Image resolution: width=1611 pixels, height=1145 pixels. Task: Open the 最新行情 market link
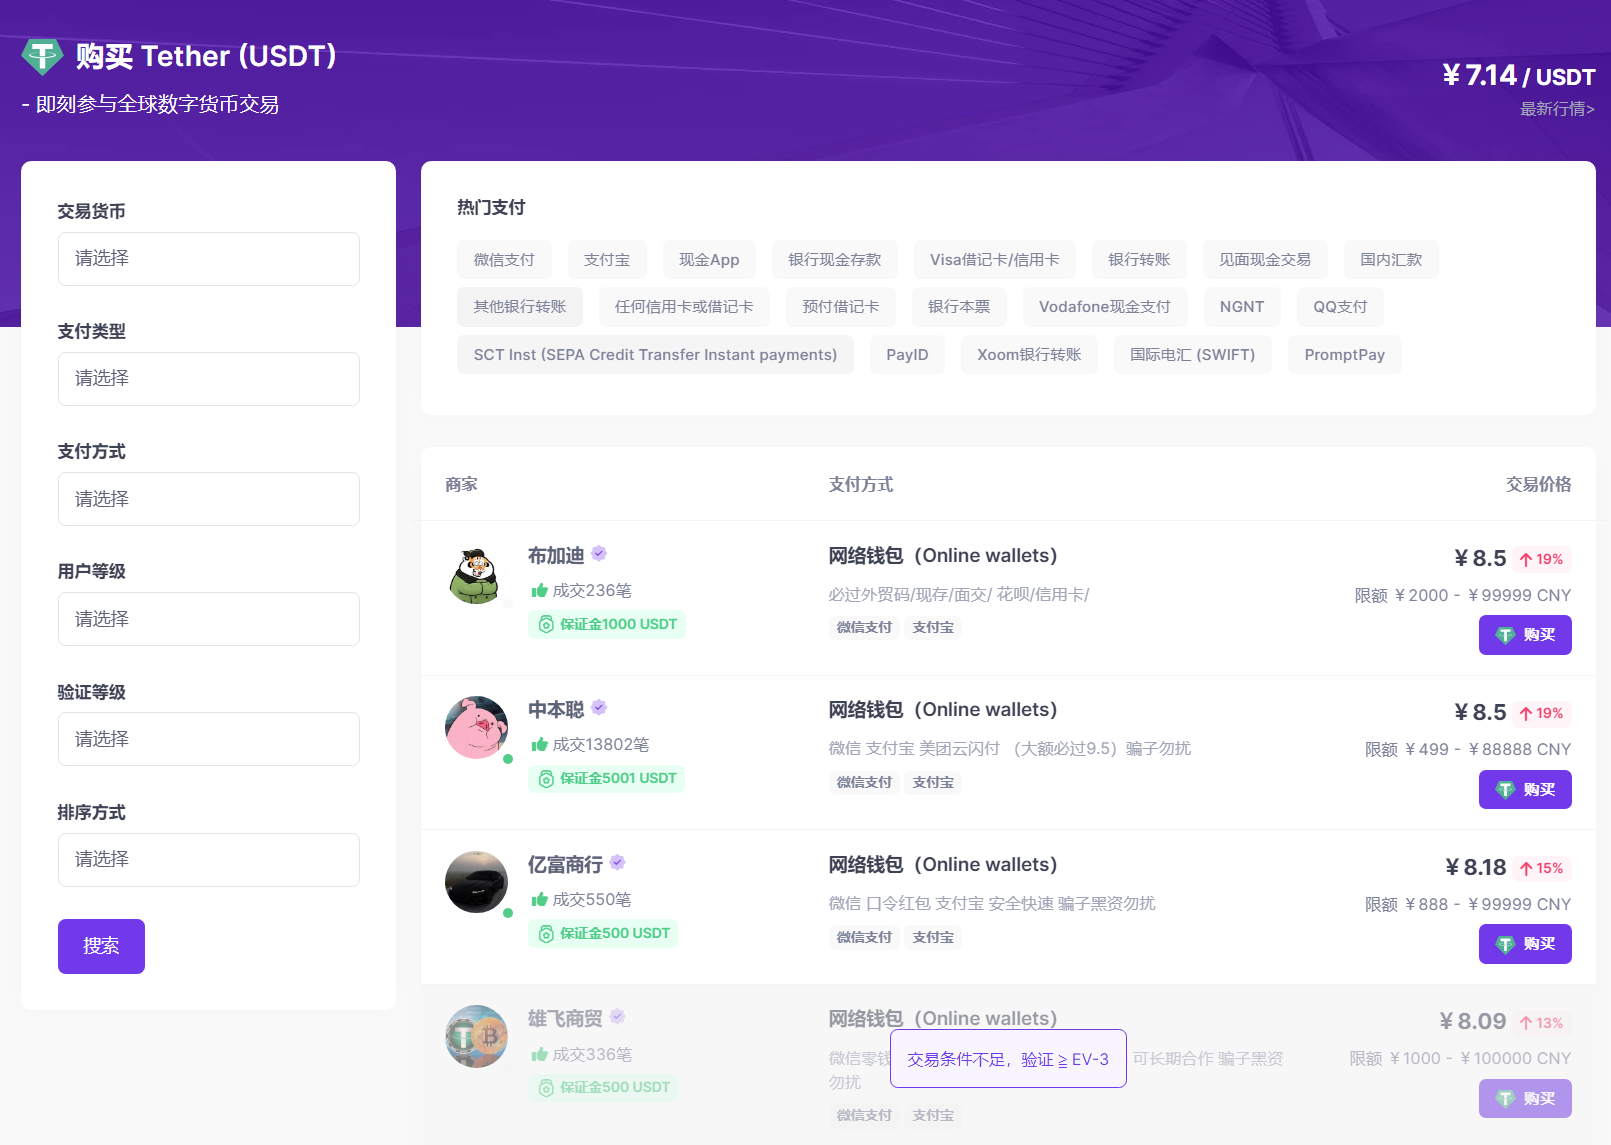pyautogui.click(x=1552, y=110)
